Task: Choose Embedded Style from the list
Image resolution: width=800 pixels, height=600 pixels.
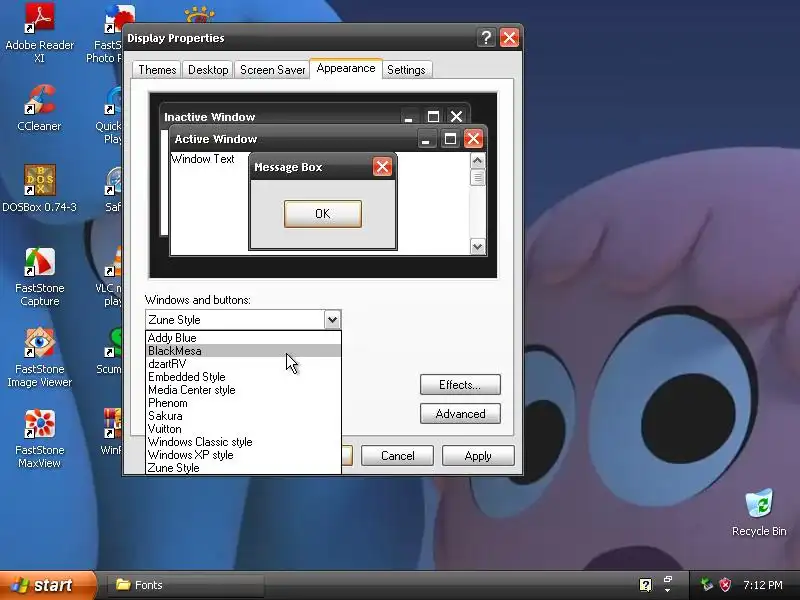Action: pos(243,377)
